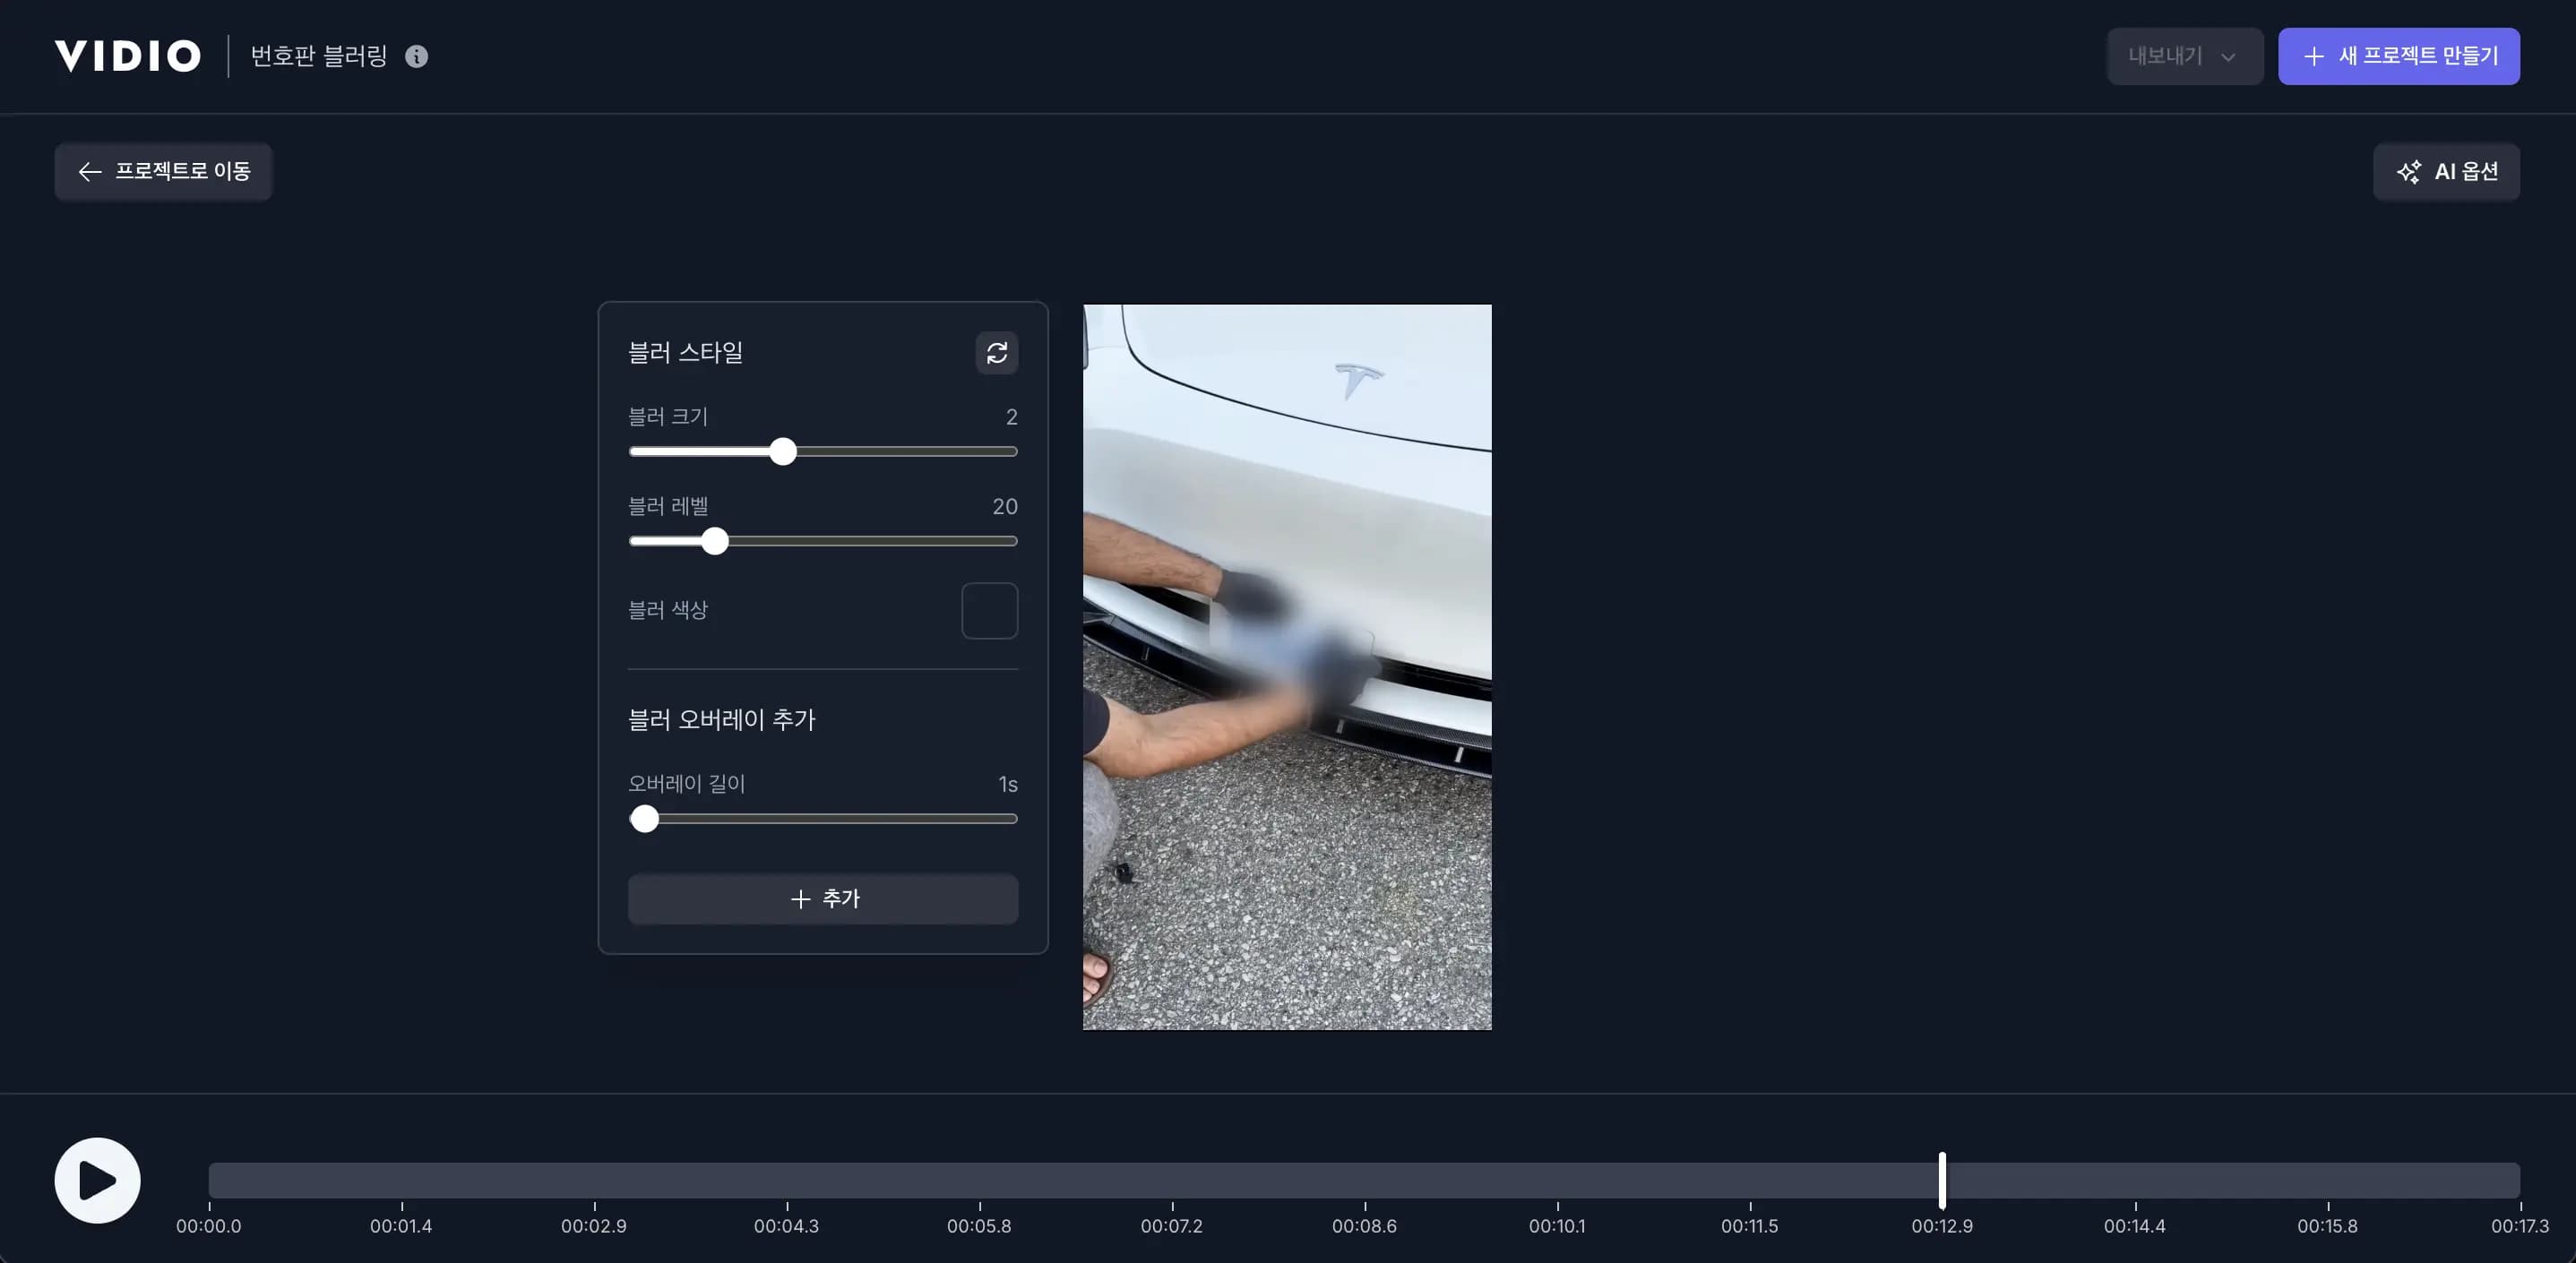
Task: Click the refresh icon in 블러 스타일 panel
Action: coord(997,353)
